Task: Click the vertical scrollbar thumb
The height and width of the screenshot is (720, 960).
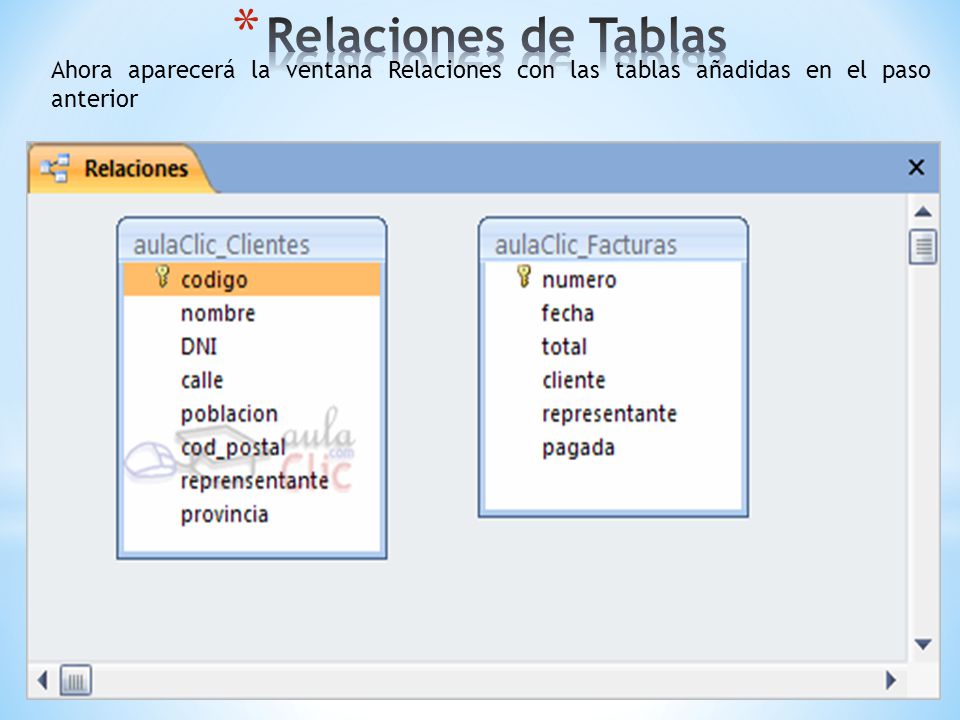Action: [923, 247]
